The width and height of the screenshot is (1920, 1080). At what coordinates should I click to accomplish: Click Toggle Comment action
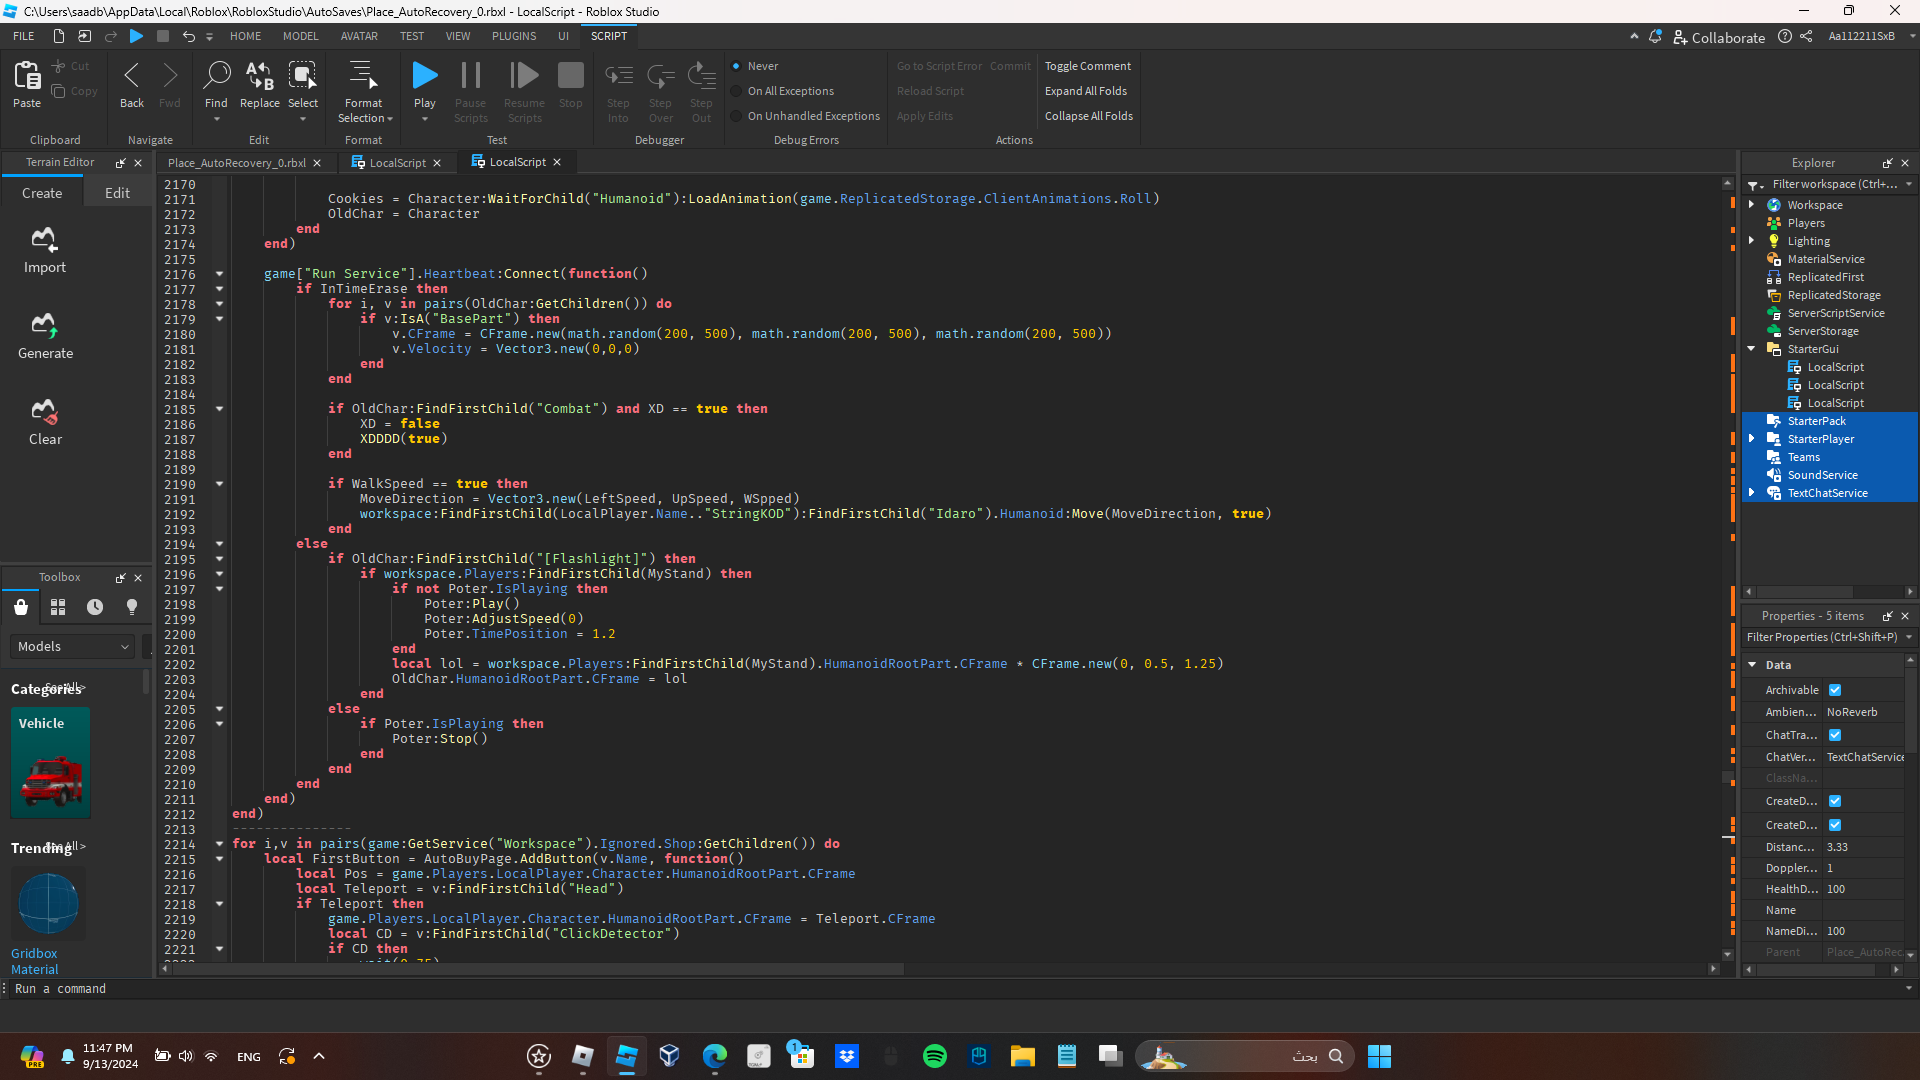tap(1088, 66)
